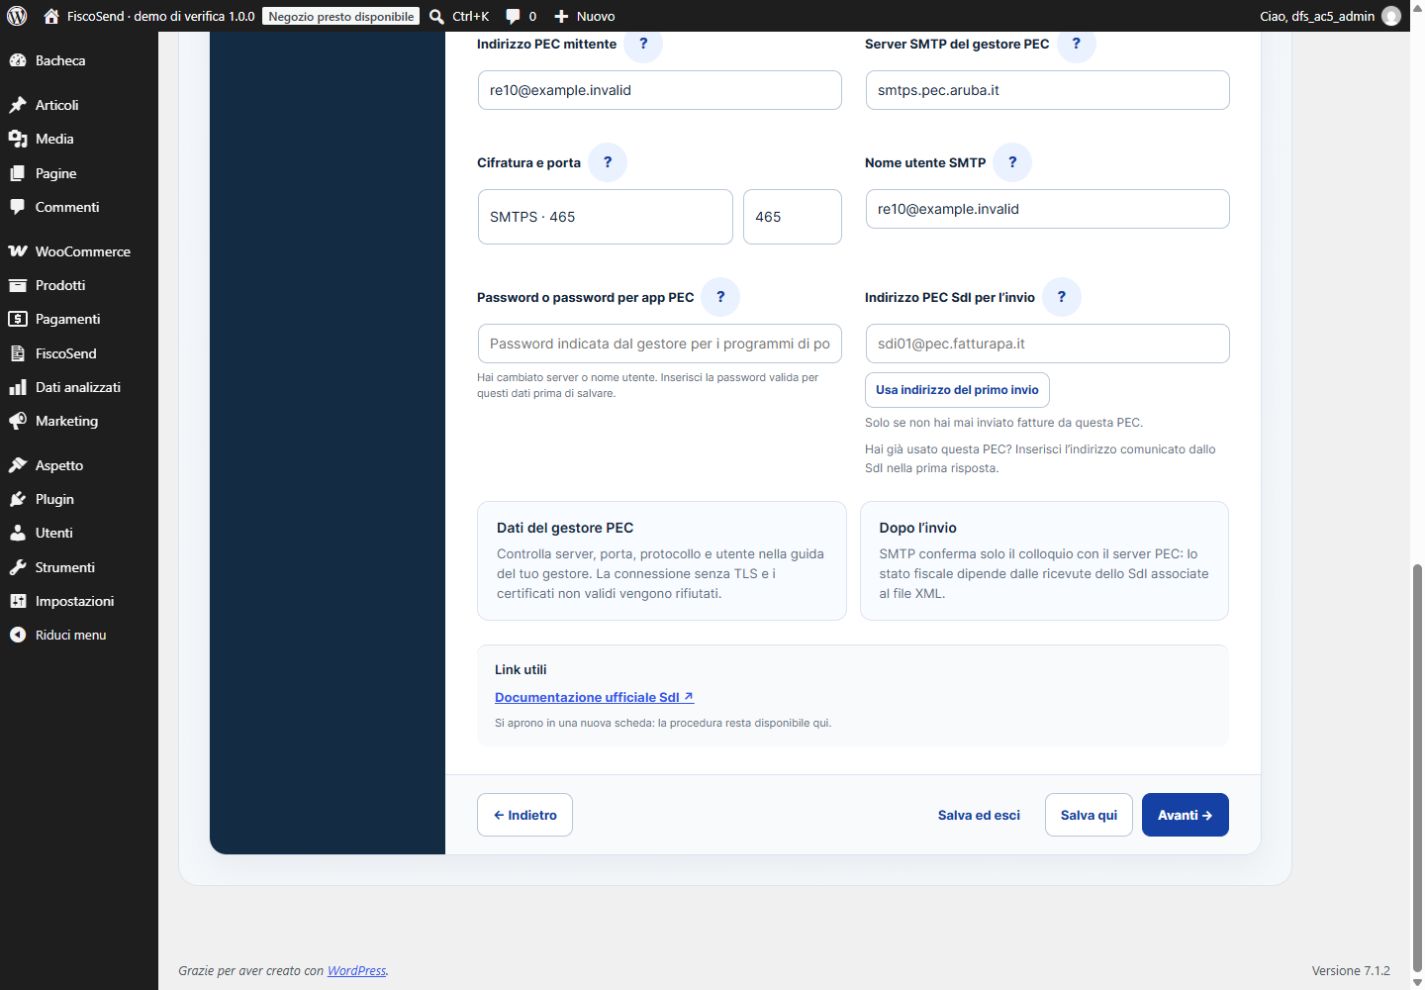The height and width of the screenshot is (990, 1425).
Task: Show help for Nome utente SMTP
Action: point(1012,162)
